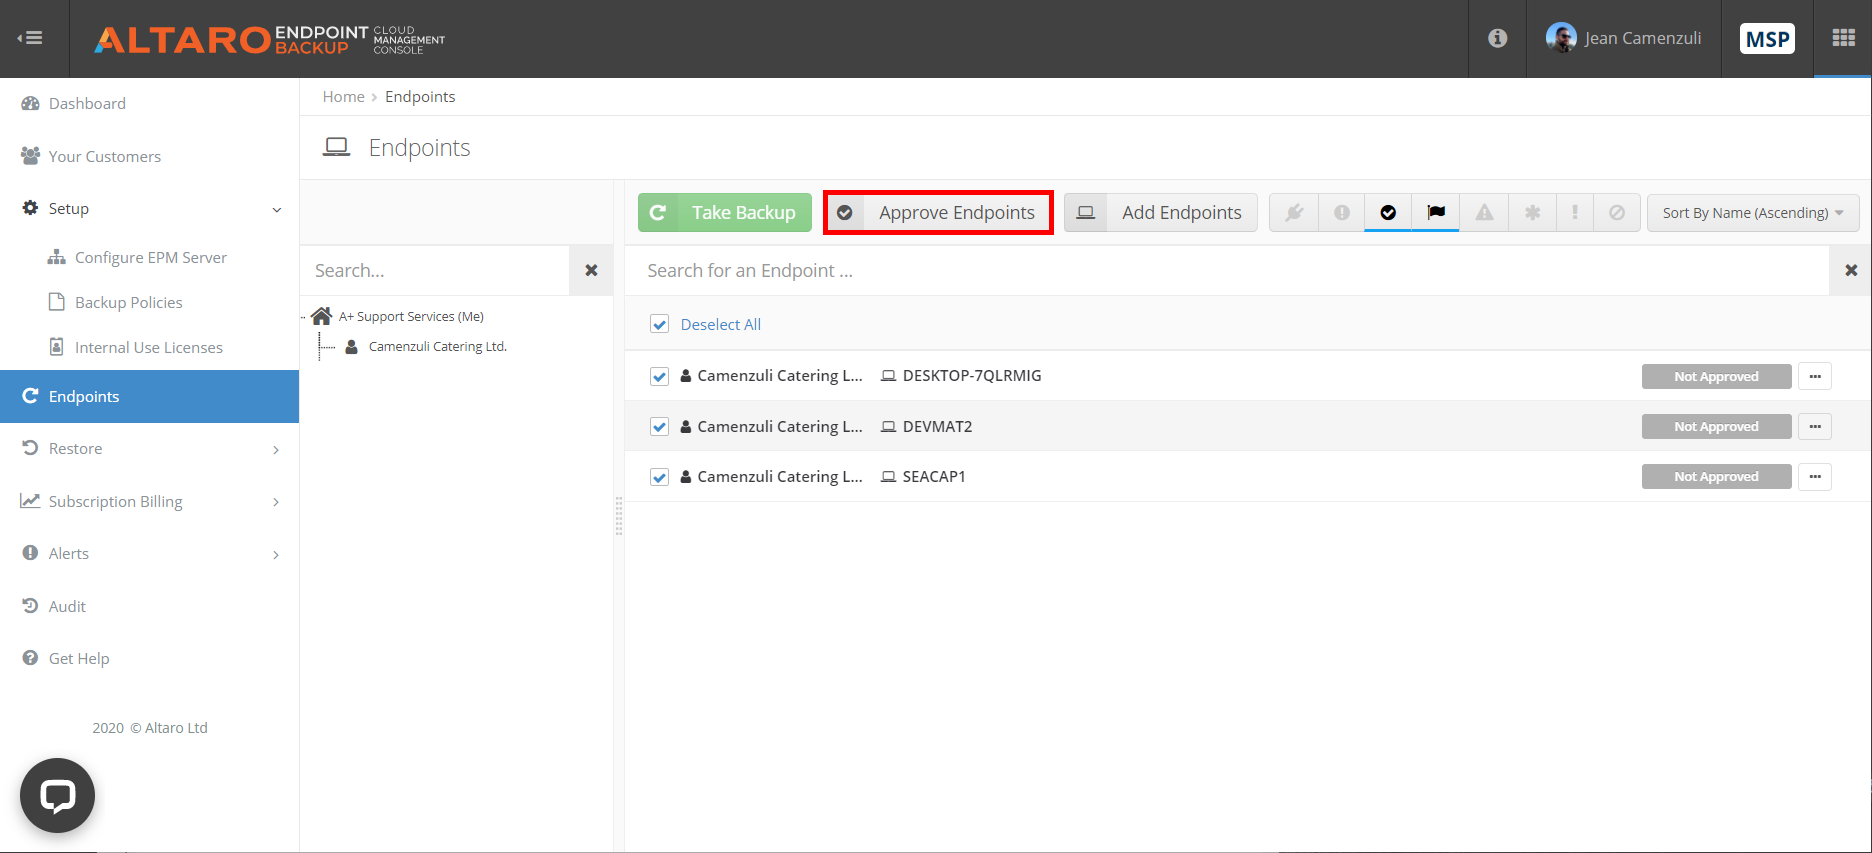
Task: Click Add Endpoints button
Action: click(1161, 212)
